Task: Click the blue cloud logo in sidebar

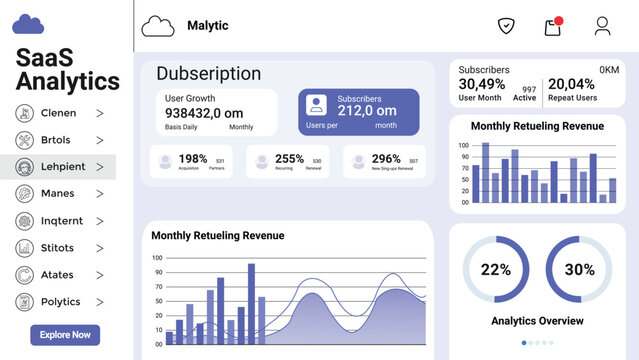Action: (x=28, y=24)
